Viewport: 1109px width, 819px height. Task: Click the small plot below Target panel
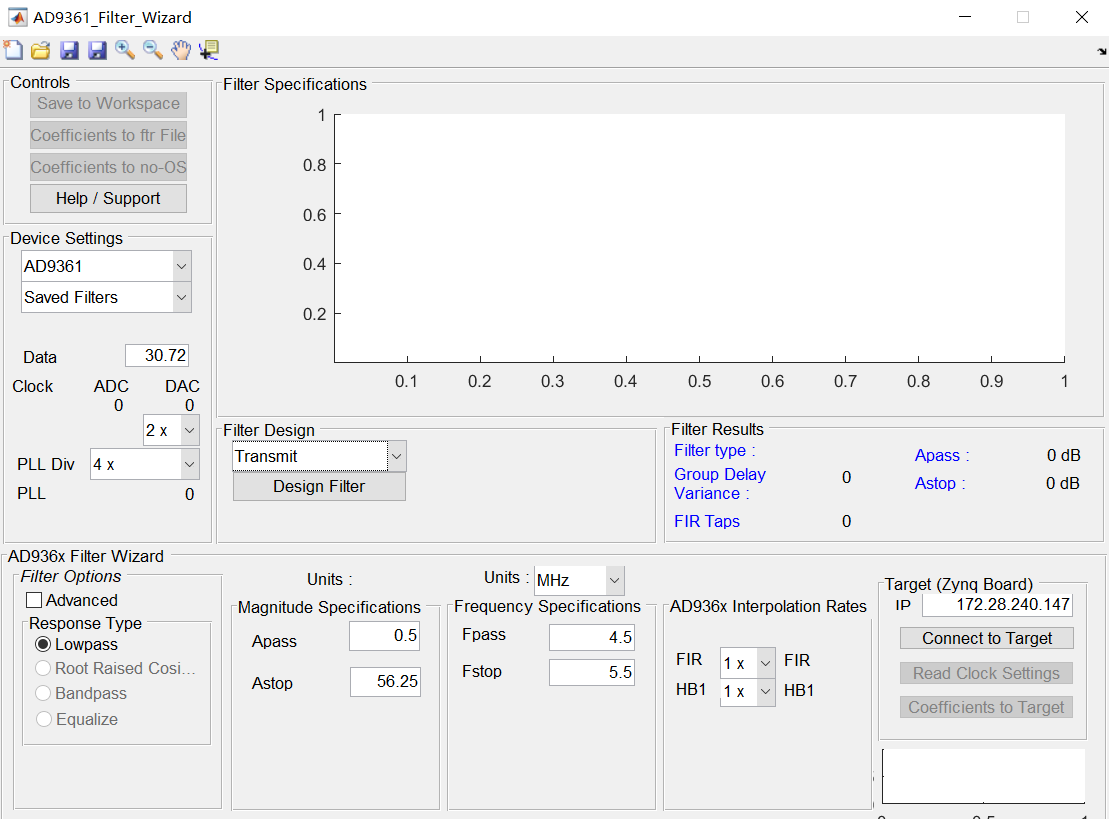pos(983,776)
